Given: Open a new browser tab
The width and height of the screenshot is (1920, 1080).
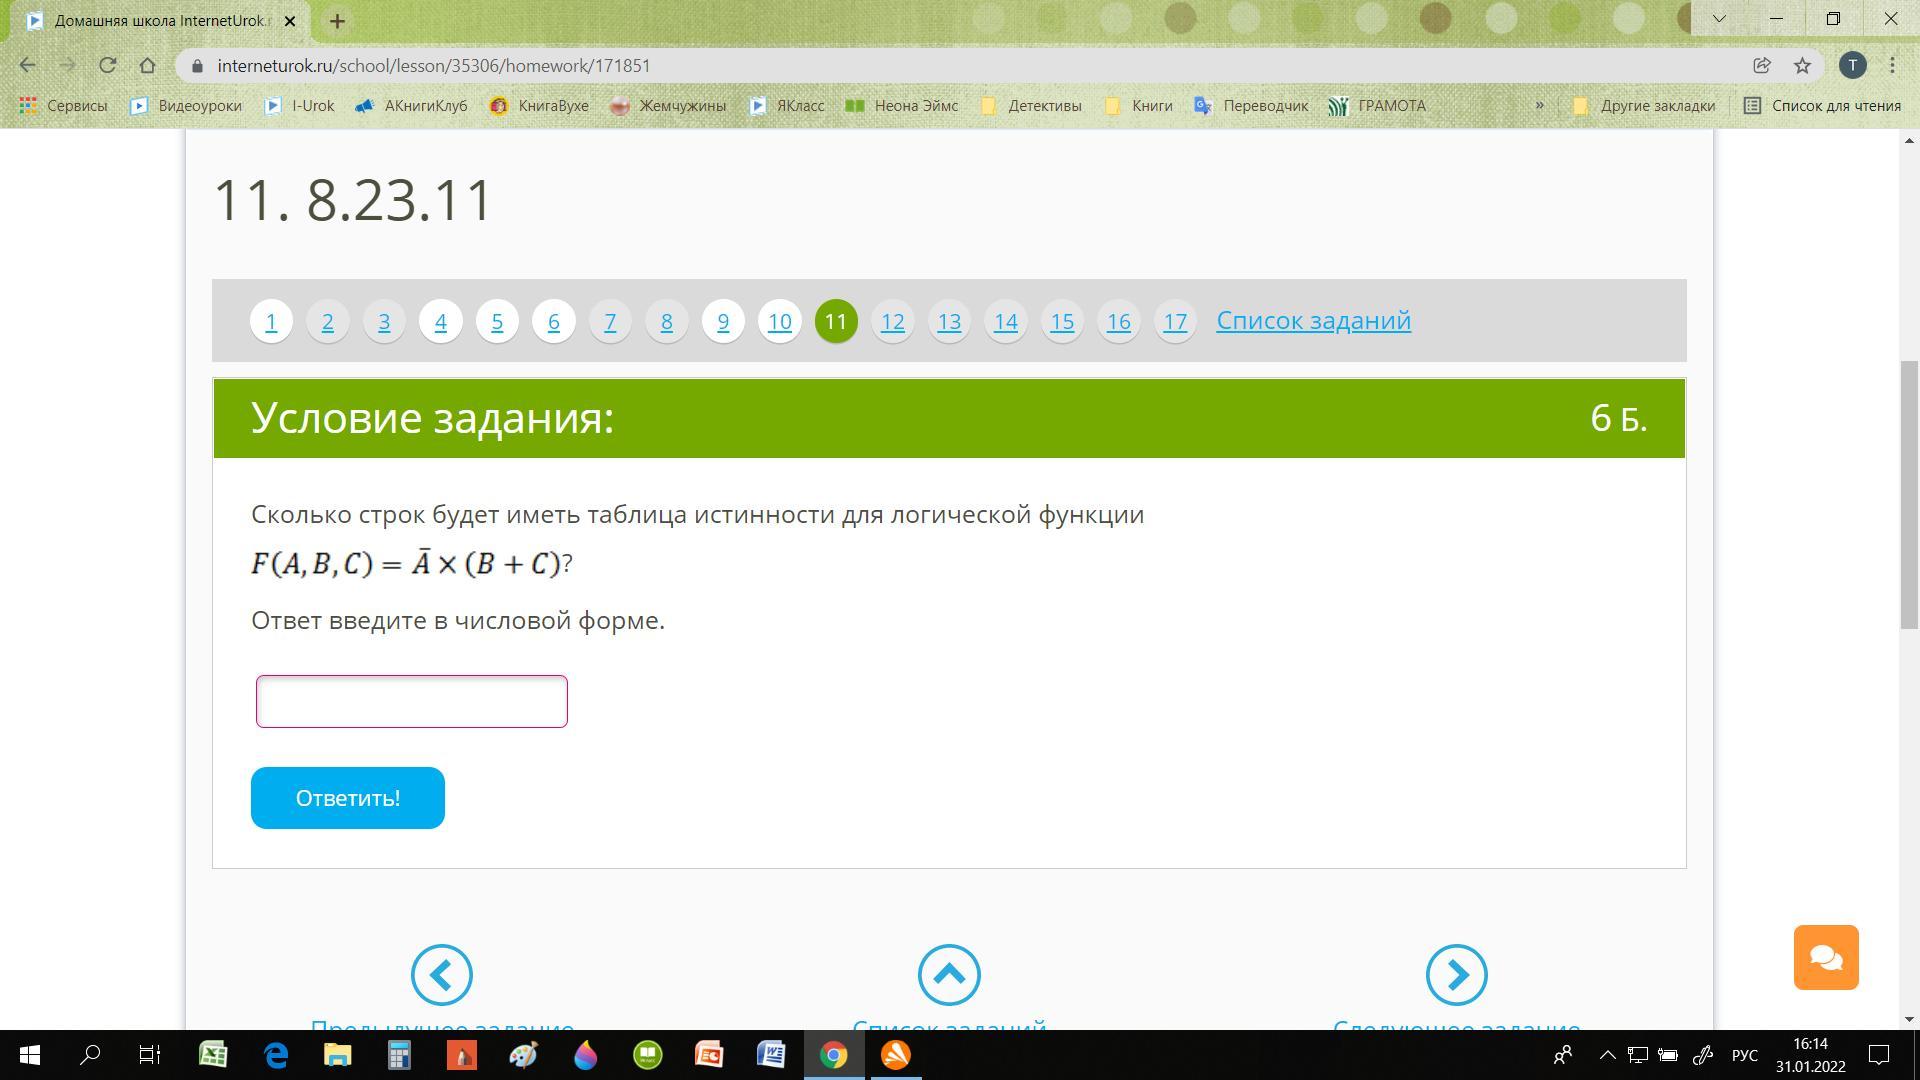Looking at the screenshot, I should tap(337, 21).
